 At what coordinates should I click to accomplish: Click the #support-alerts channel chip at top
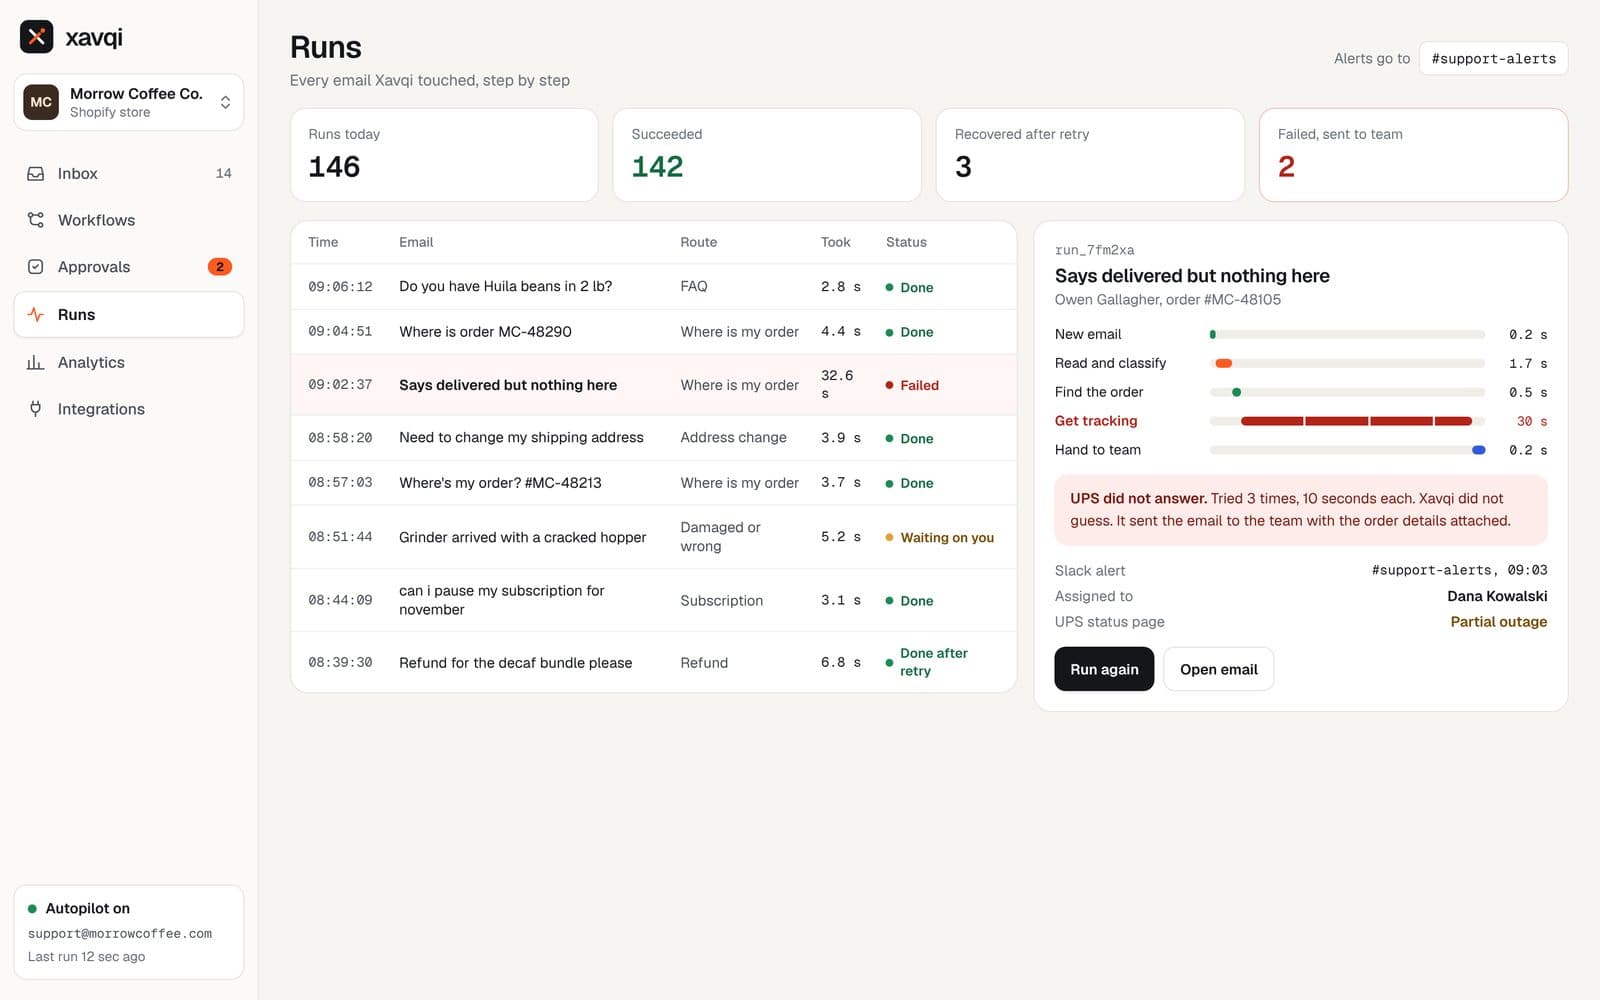click(x=1493, y=59)
